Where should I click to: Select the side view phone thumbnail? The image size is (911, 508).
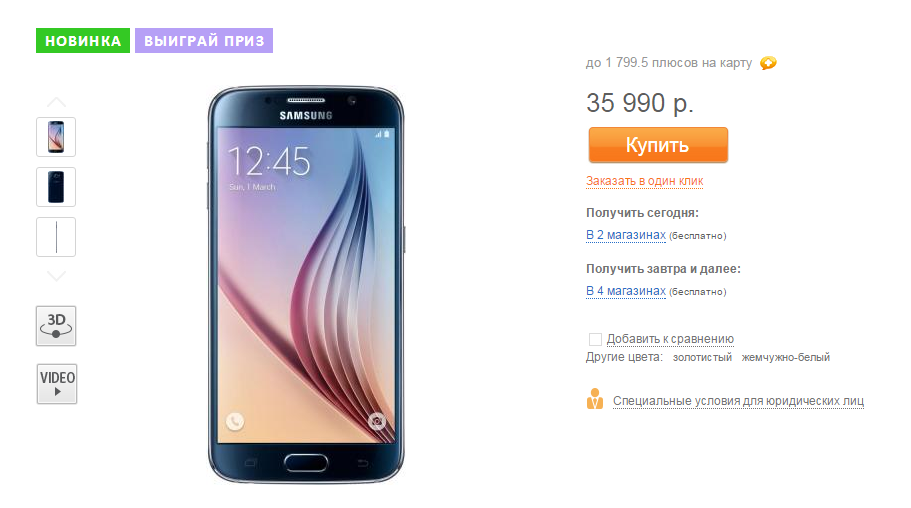[x=56, y=237]
